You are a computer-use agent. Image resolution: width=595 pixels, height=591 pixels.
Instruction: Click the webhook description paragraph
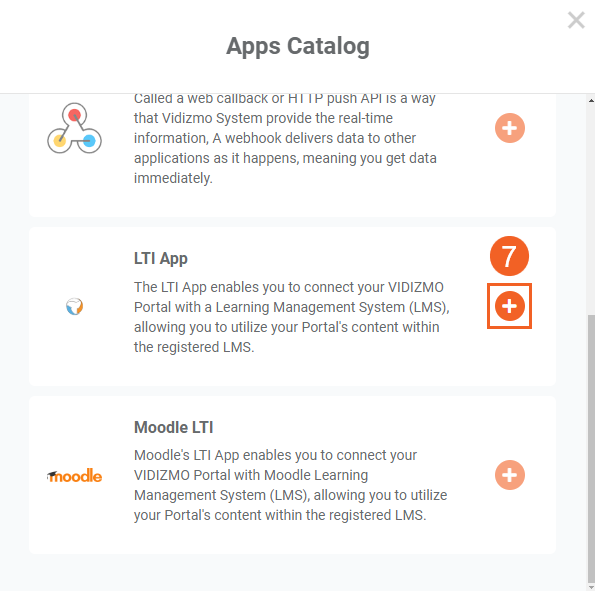tap(285, 138)
